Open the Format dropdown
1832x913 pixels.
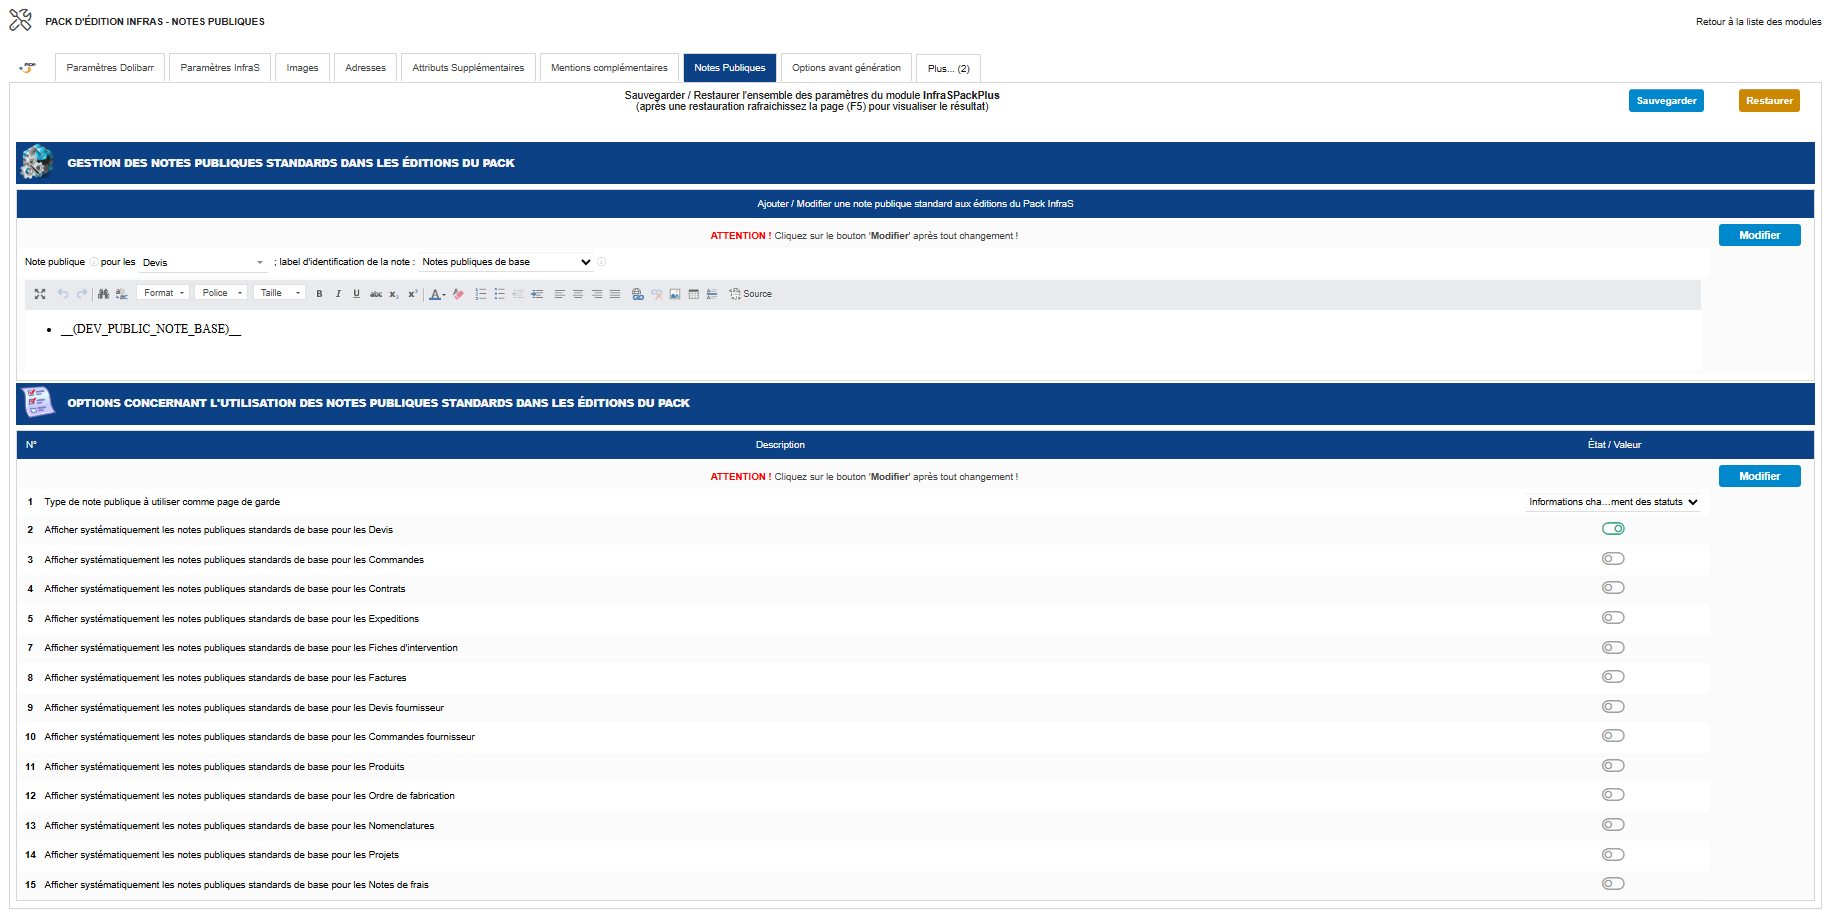(x=164, y=293)
